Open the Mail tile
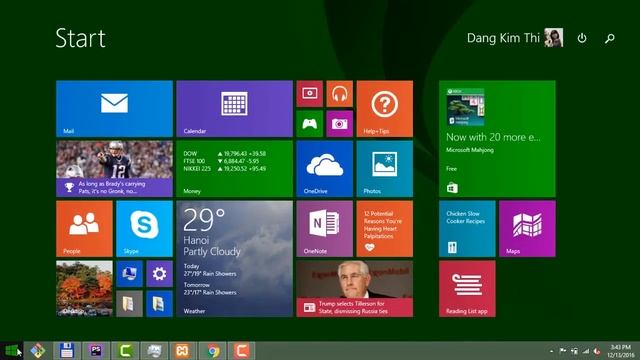This screenshot has width=640, height=360. click(114, 109)
